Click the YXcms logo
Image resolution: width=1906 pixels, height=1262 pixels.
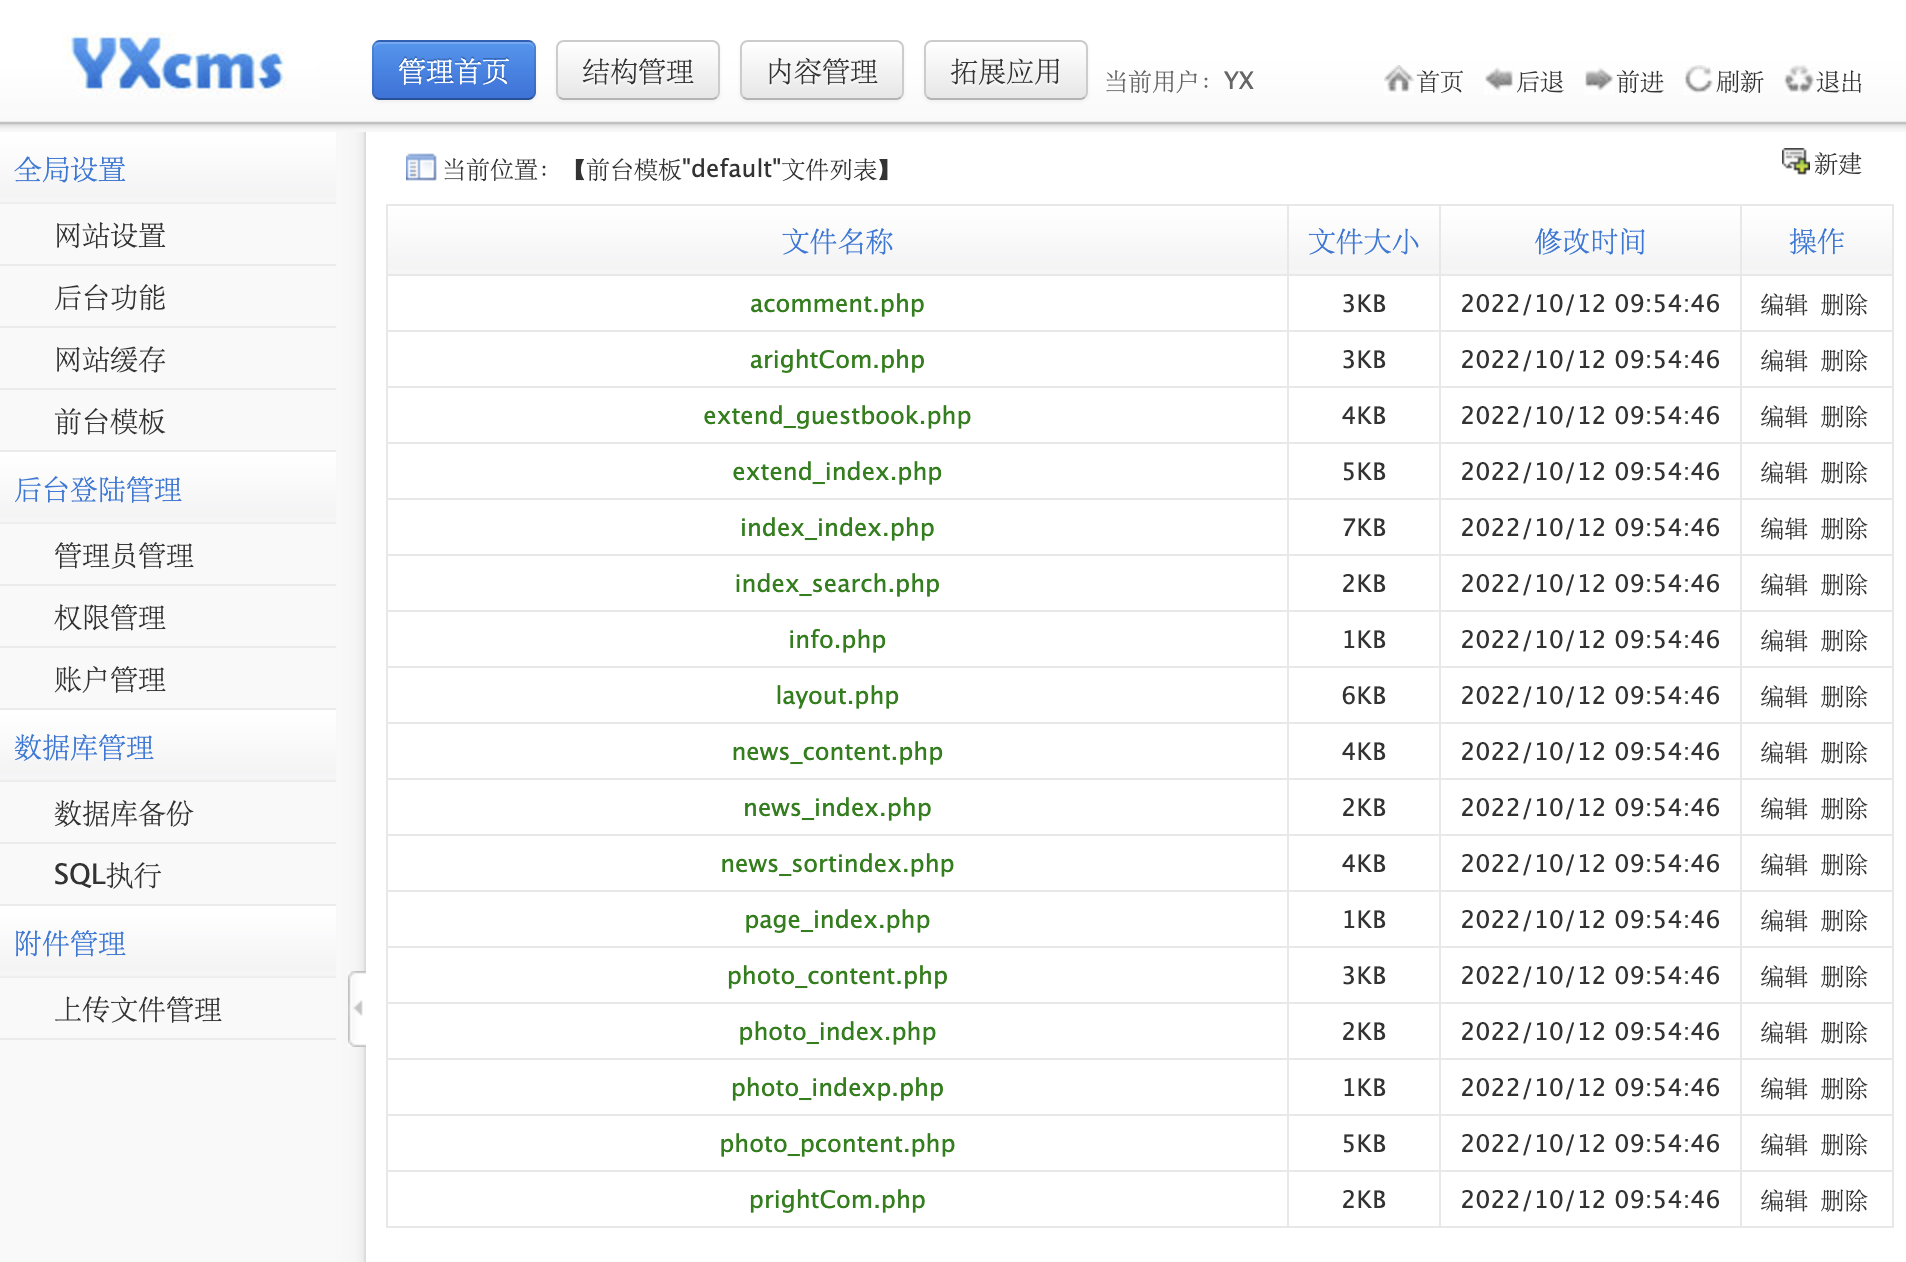coord(177,64)
